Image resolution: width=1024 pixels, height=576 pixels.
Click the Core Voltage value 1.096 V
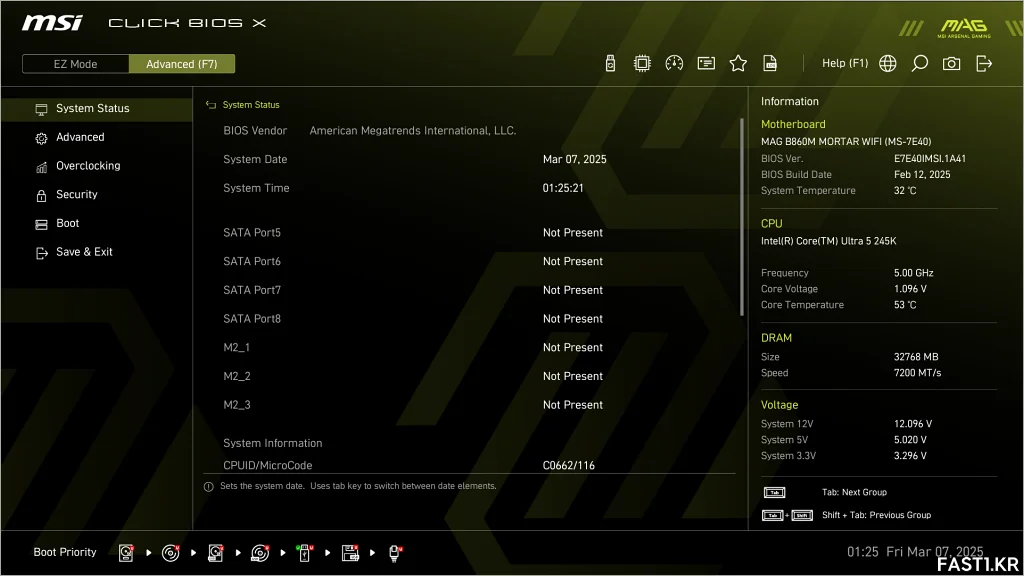point(910,289)
